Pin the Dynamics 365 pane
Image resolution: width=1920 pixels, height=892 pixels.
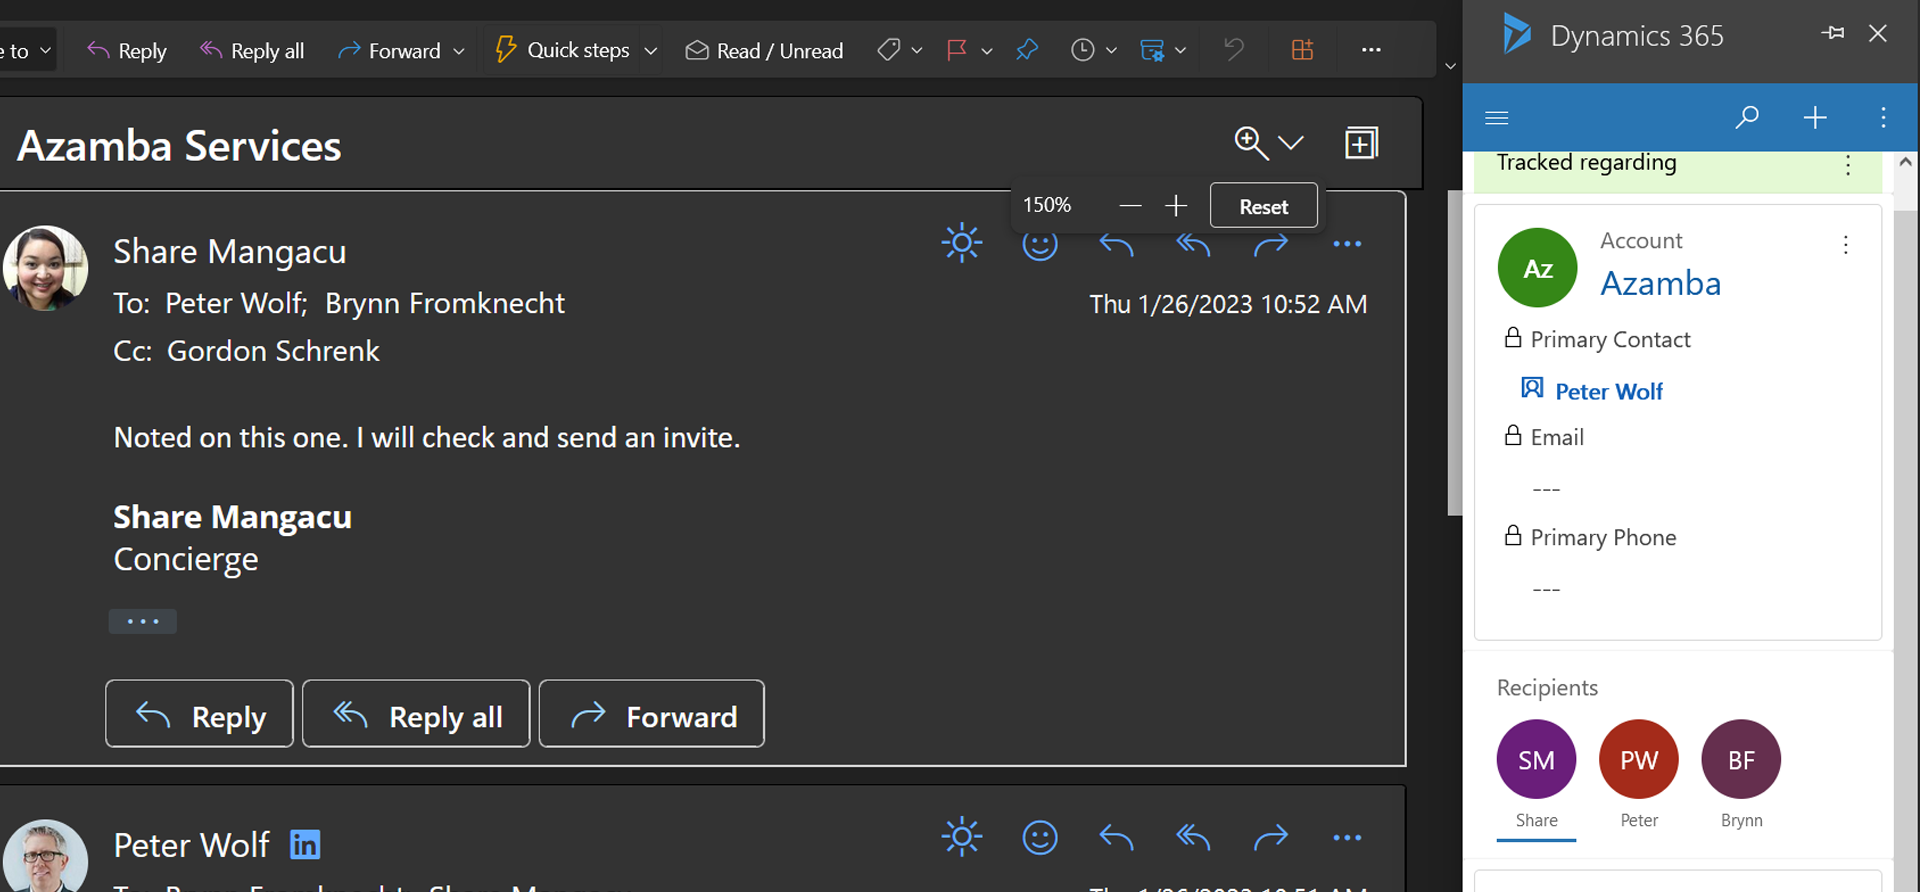1832,33
